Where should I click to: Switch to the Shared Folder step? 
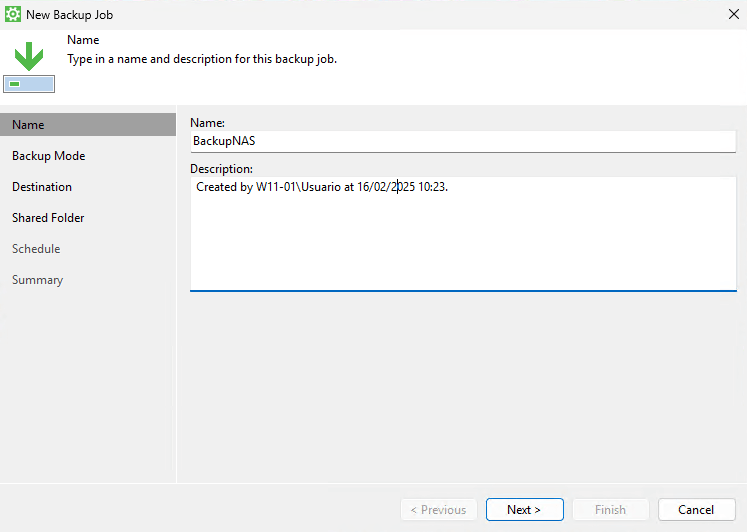pos(48,218)
